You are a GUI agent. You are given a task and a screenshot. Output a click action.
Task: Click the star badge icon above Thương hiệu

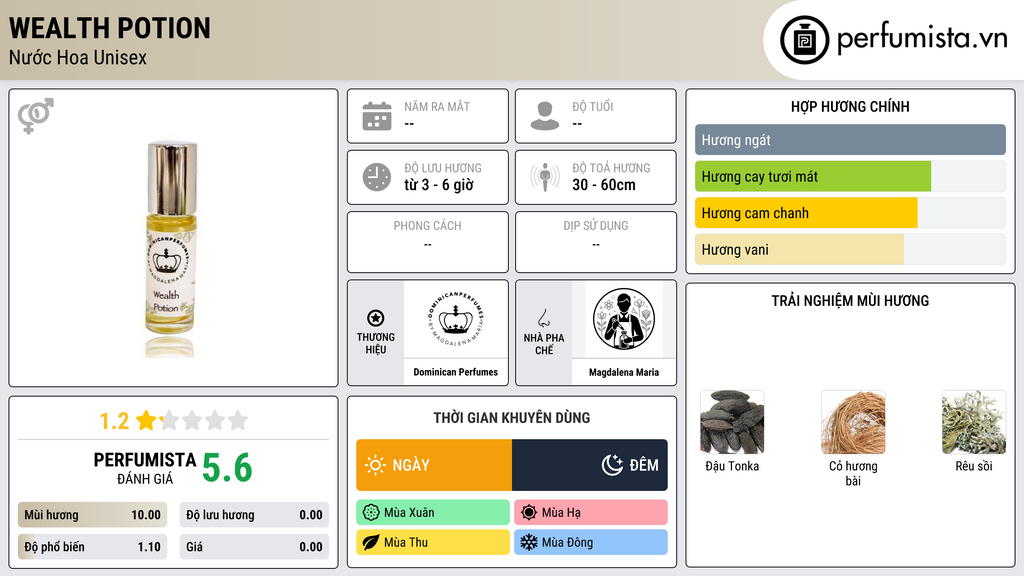pos(376,318)
